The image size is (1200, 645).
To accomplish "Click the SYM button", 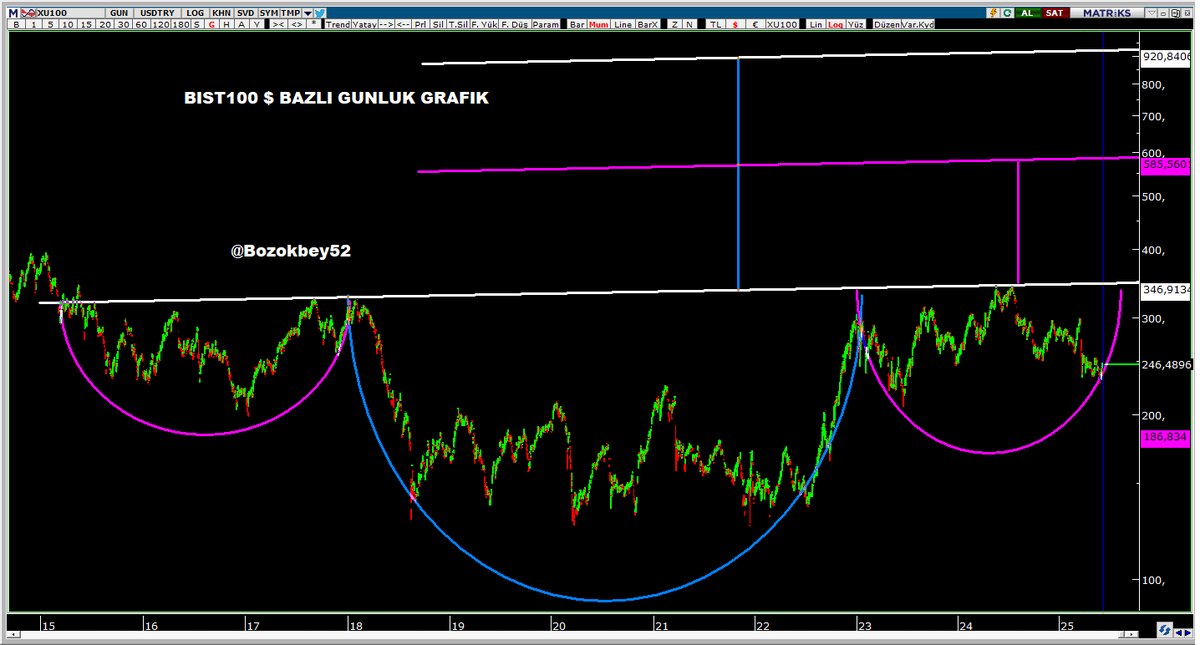I will click(269, 13).
